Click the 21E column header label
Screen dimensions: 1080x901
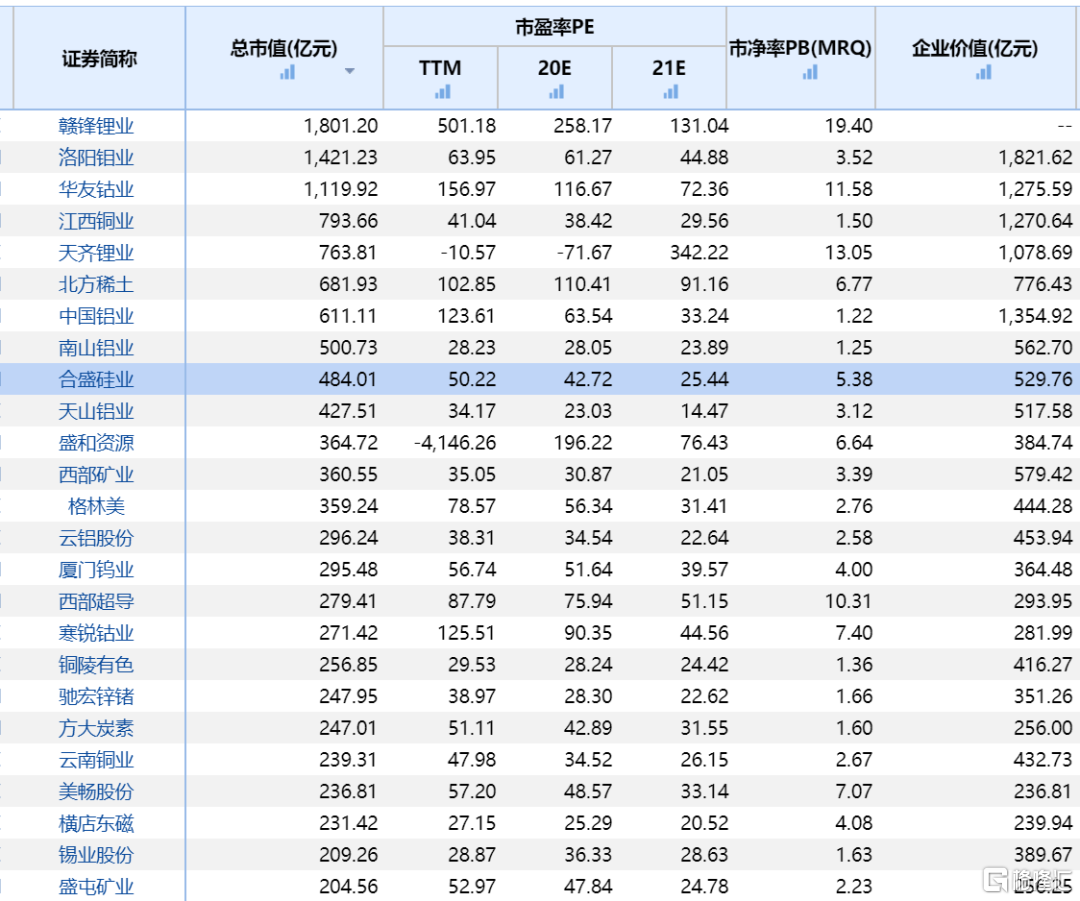click(x=669, y=68)
